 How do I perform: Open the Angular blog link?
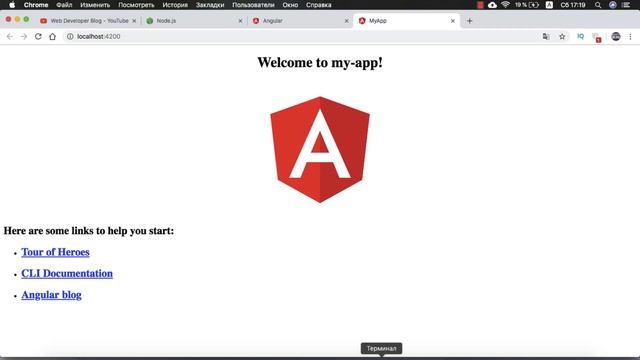51,295
